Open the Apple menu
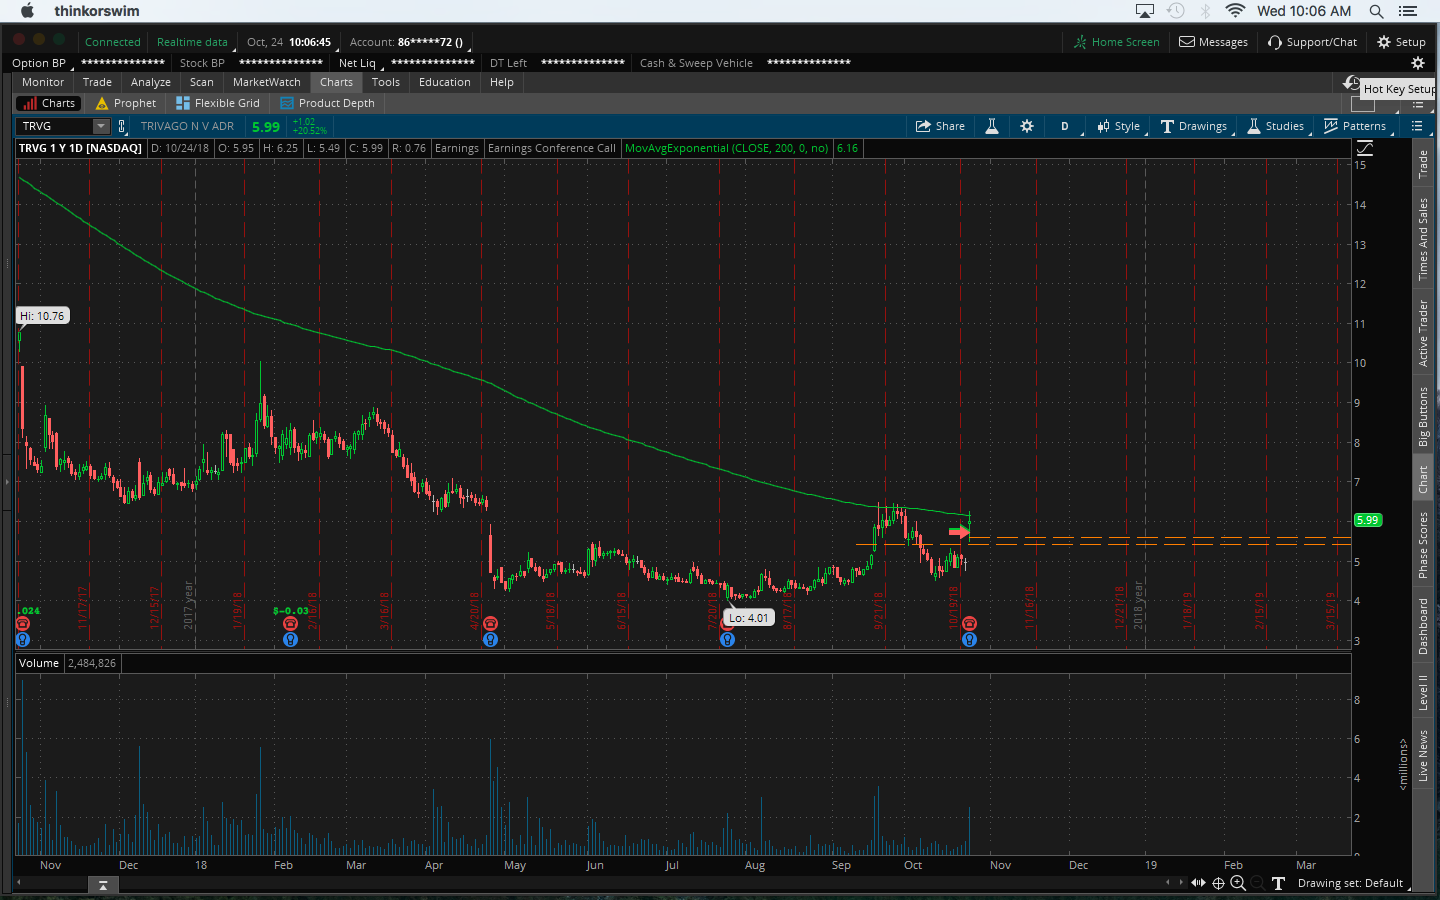The width and height of the screenshot is (1440, 900). pos(27,11)
